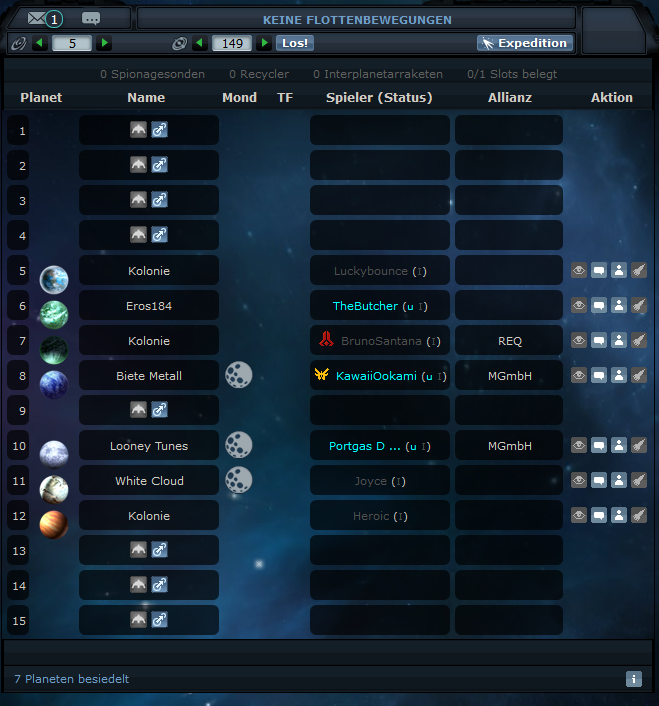Colonize position 1 with colony ship icon
This screenshot has width=659, height=706.
138,130
